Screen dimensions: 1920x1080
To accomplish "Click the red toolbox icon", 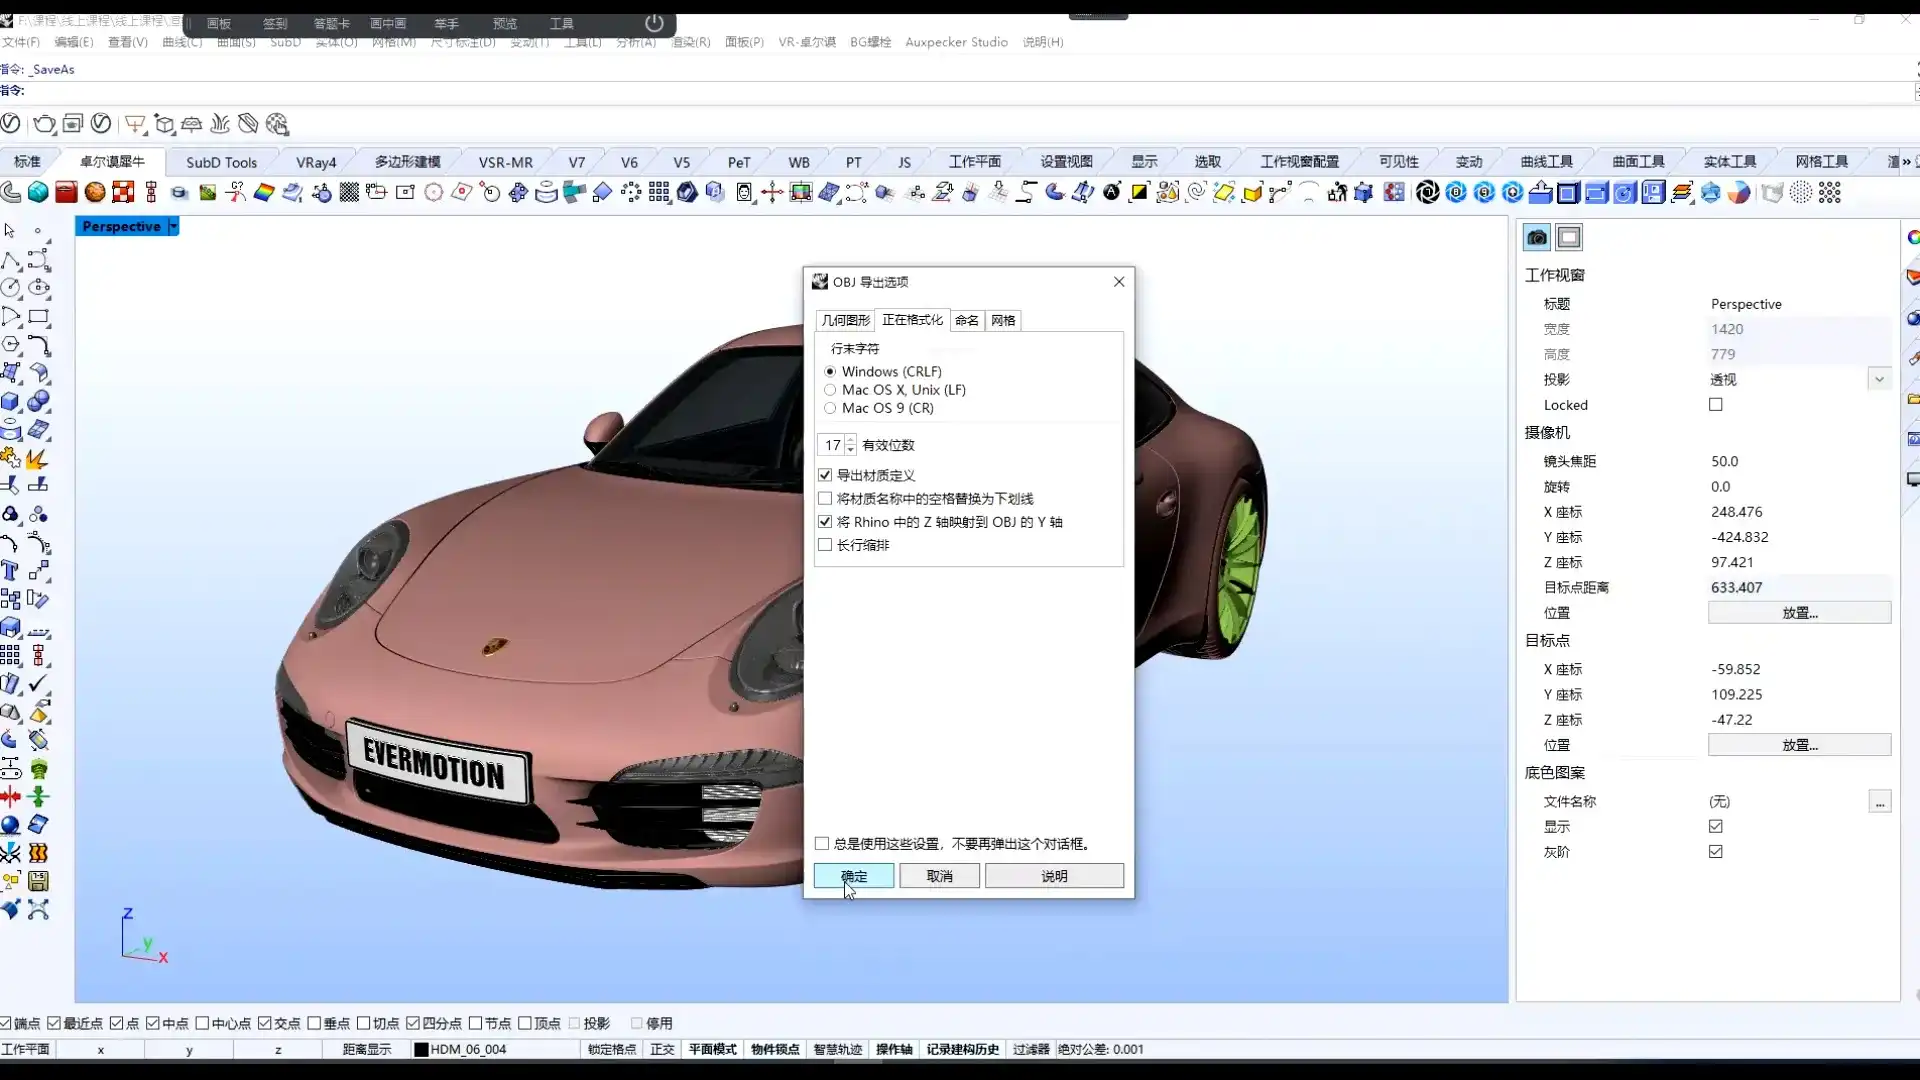I will coord(66,192).
